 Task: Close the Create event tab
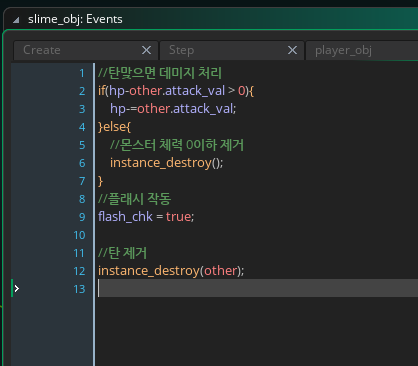point(146,50)
